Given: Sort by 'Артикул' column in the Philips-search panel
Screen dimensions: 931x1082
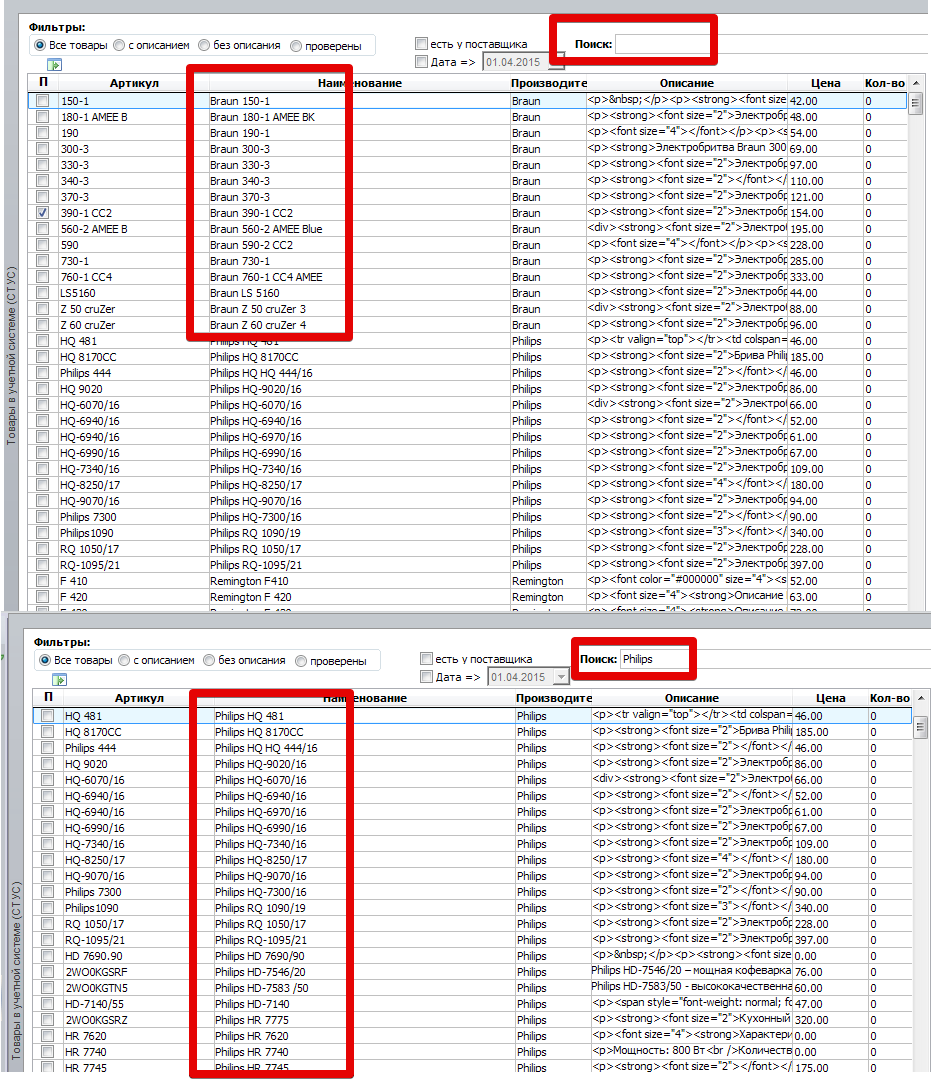Looking at the screenshot, I should pos(139,698).
